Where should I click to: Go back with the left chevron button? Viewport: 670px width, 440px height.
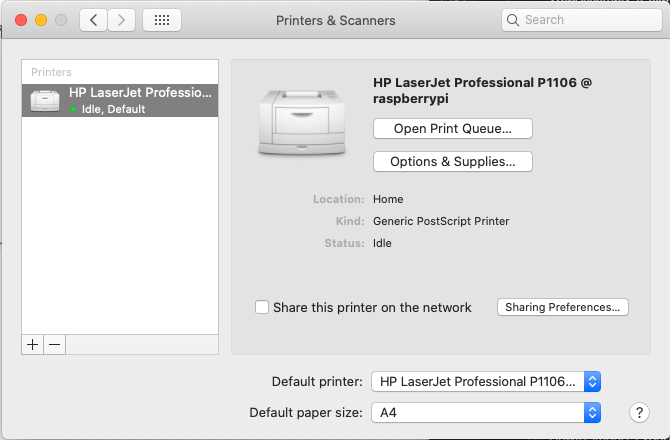tap(93, 20)
